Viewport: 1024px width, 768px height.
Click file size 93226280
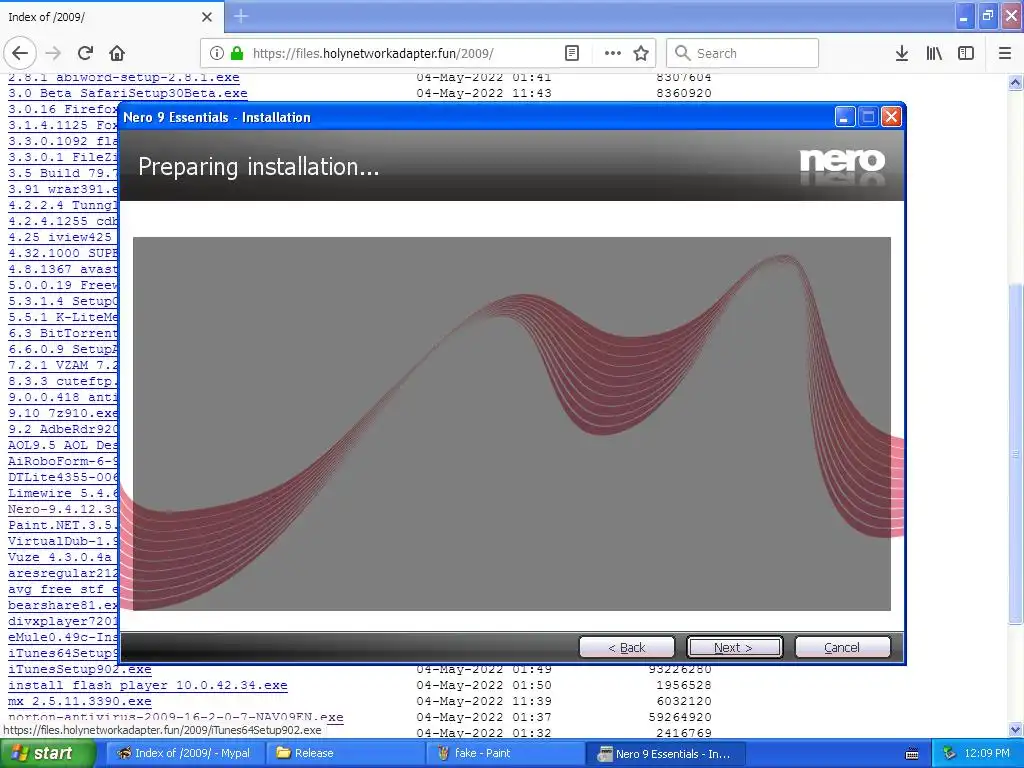point(680,669)
